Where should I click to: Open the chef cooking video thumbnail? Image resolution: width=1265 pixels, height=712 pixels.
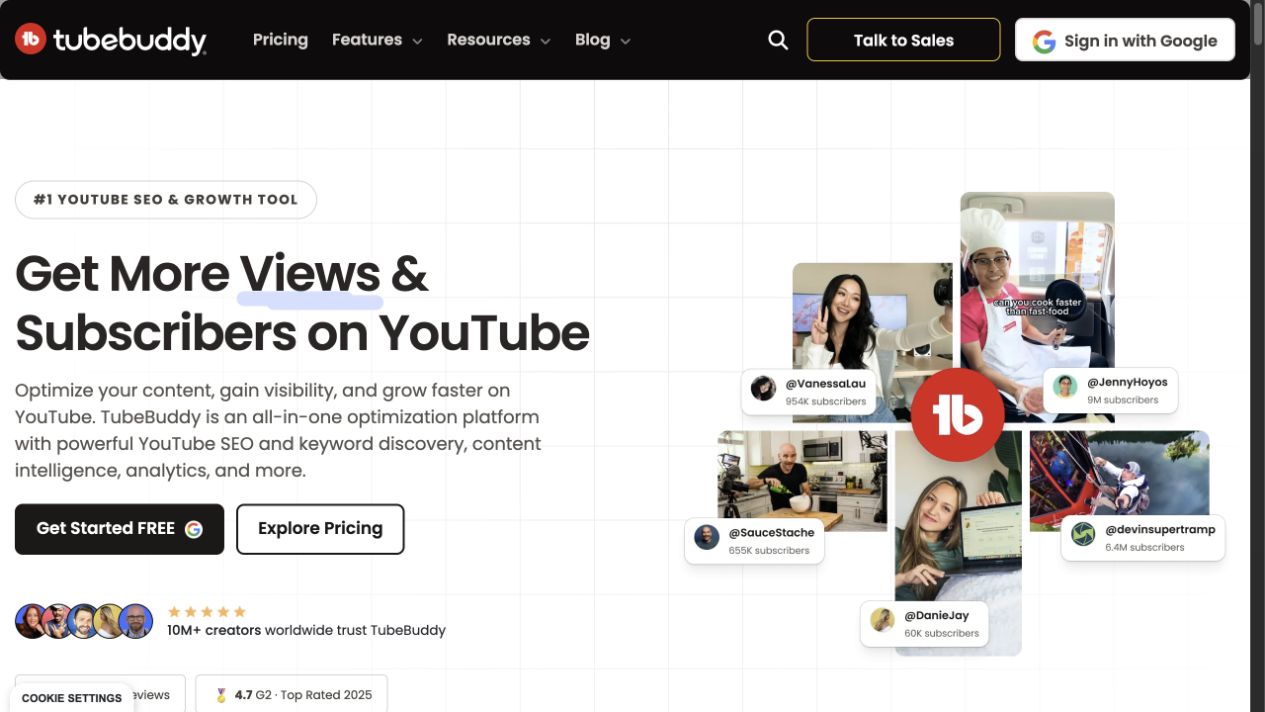[x=1037, y=290]
